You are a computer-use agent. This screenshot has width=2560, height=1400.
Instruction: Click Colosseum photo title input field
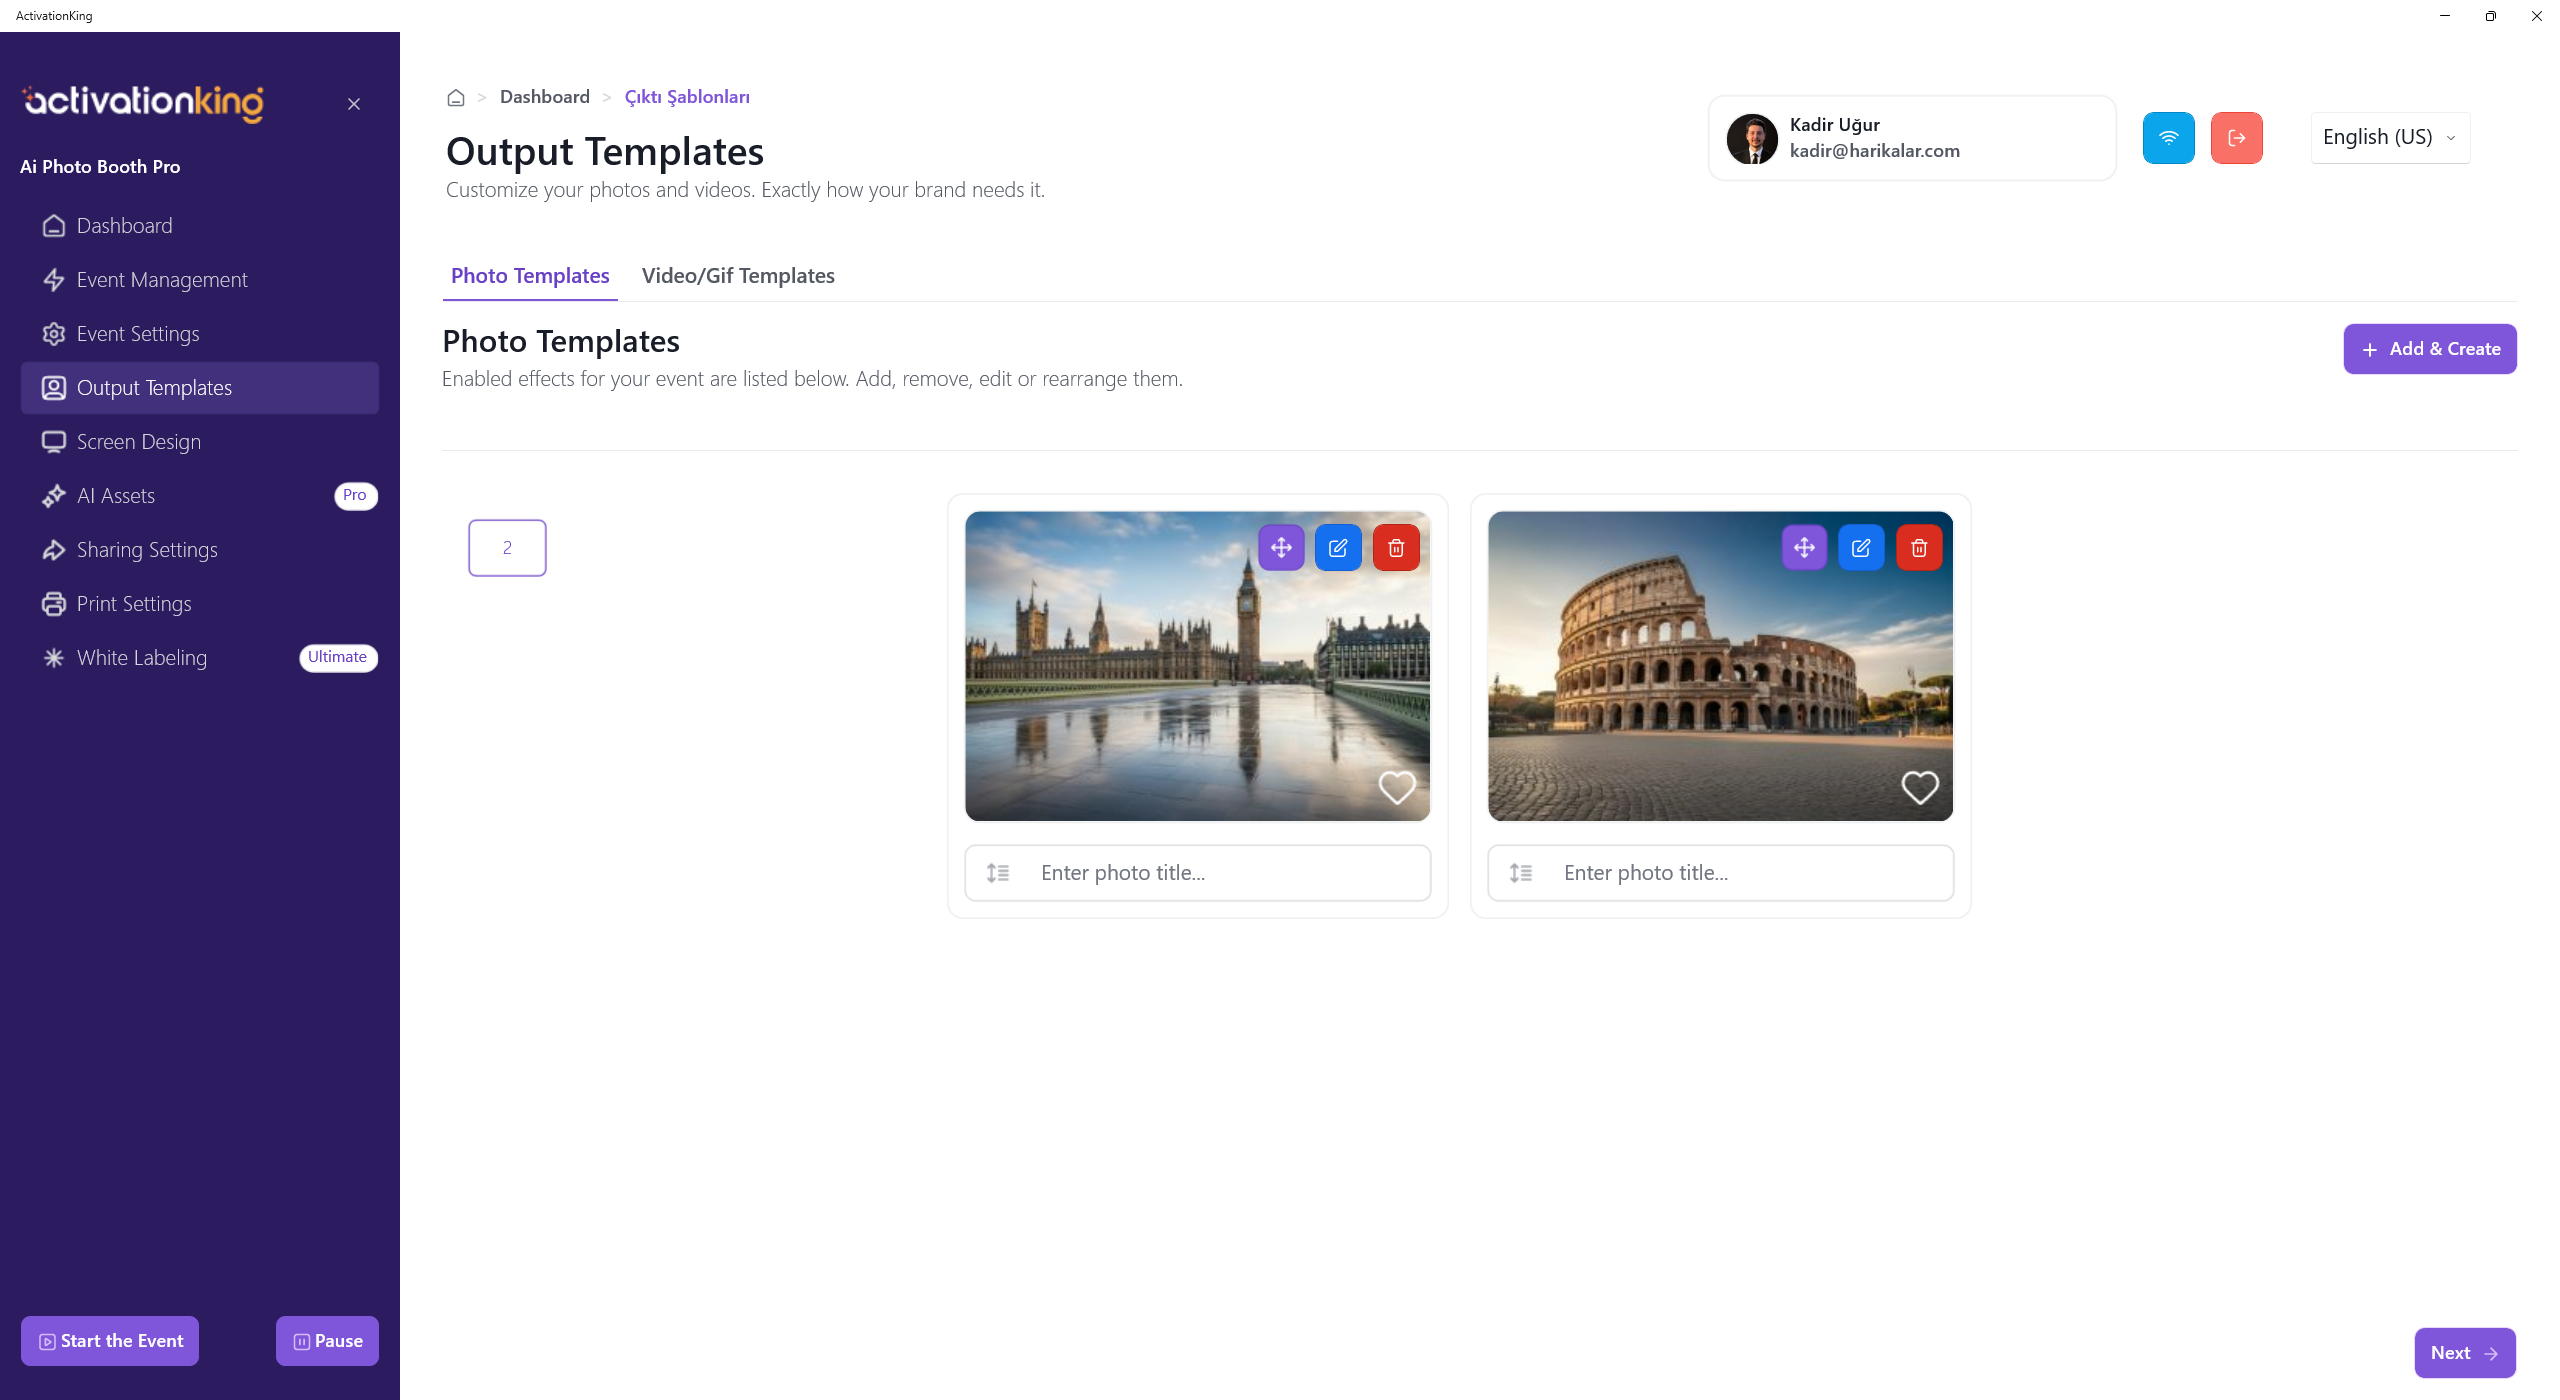(x=1740, y=873)
